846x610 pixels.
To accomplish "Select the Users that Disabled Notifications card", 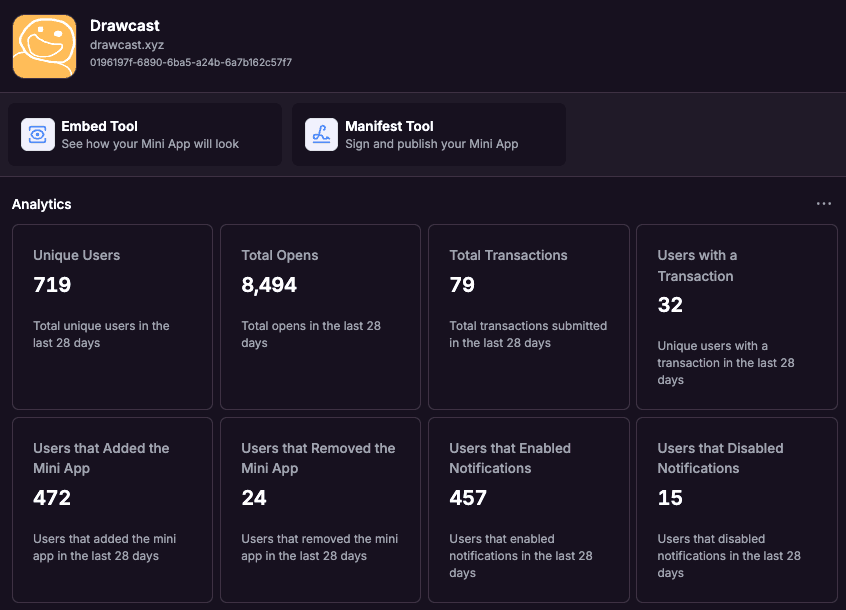I will pyautogui.click(x=736, y=509).
